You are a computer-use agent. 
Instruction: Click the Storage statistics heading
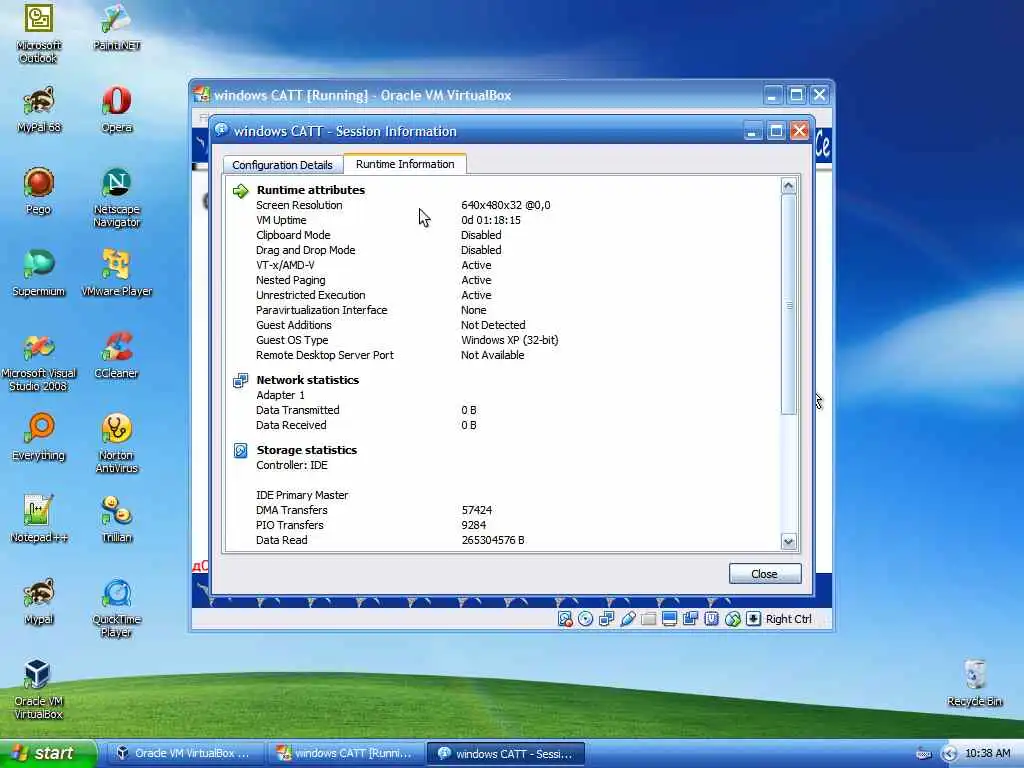tap(307, 450)
